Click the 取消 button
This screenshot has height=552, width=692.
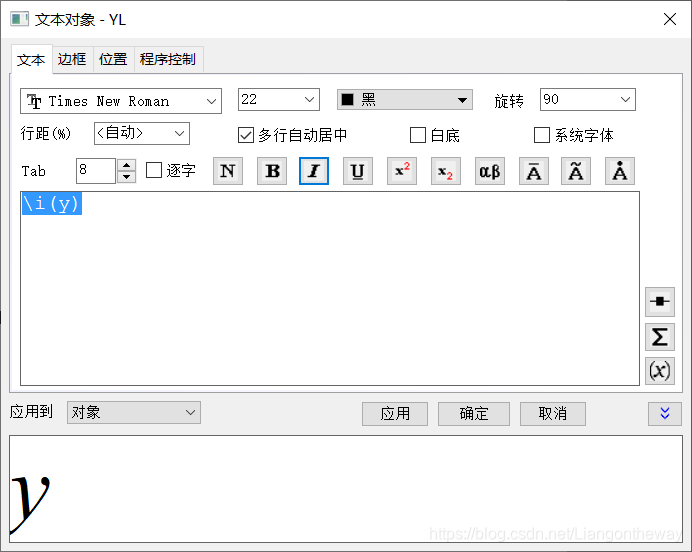click(553, 414)
